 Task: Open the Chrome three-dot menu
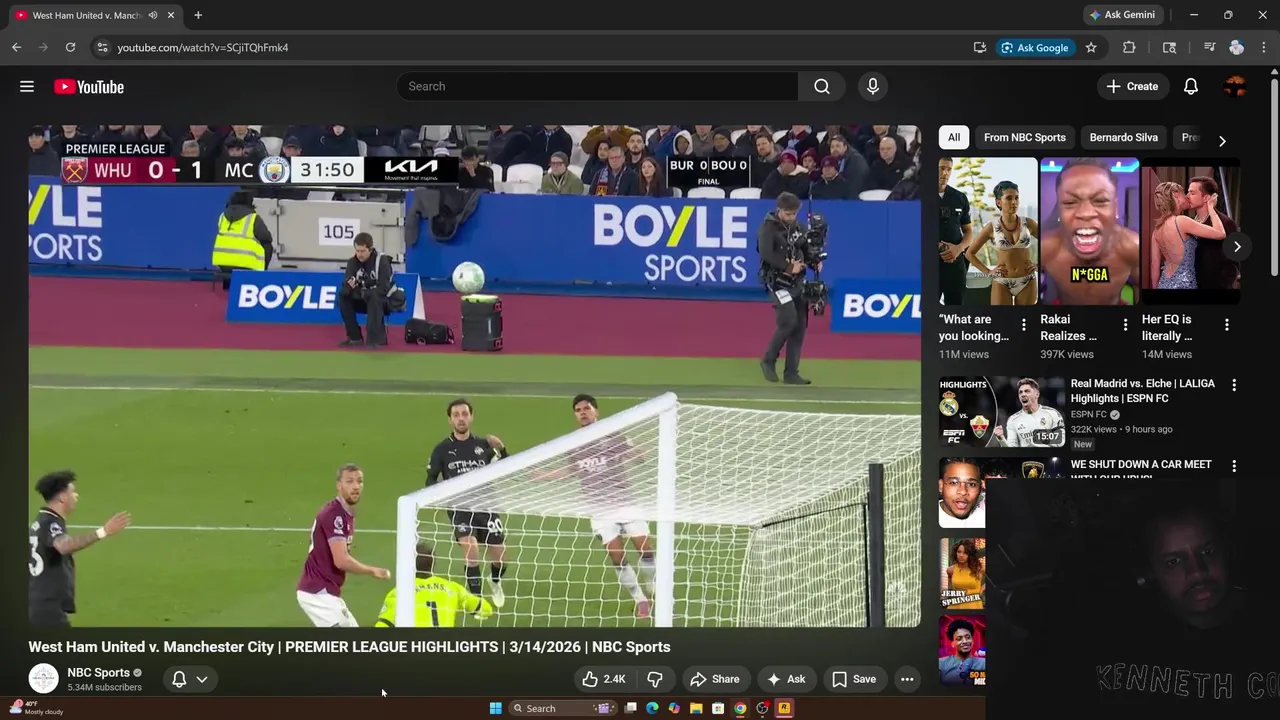coord(1264,47)
